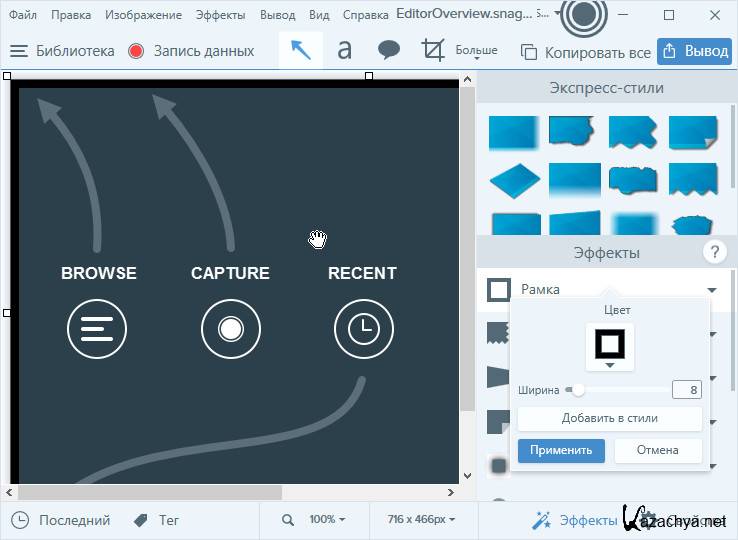Open the border Цвет color swatch
The width and height of the screenshot is (738, 540).
[610, 345]
